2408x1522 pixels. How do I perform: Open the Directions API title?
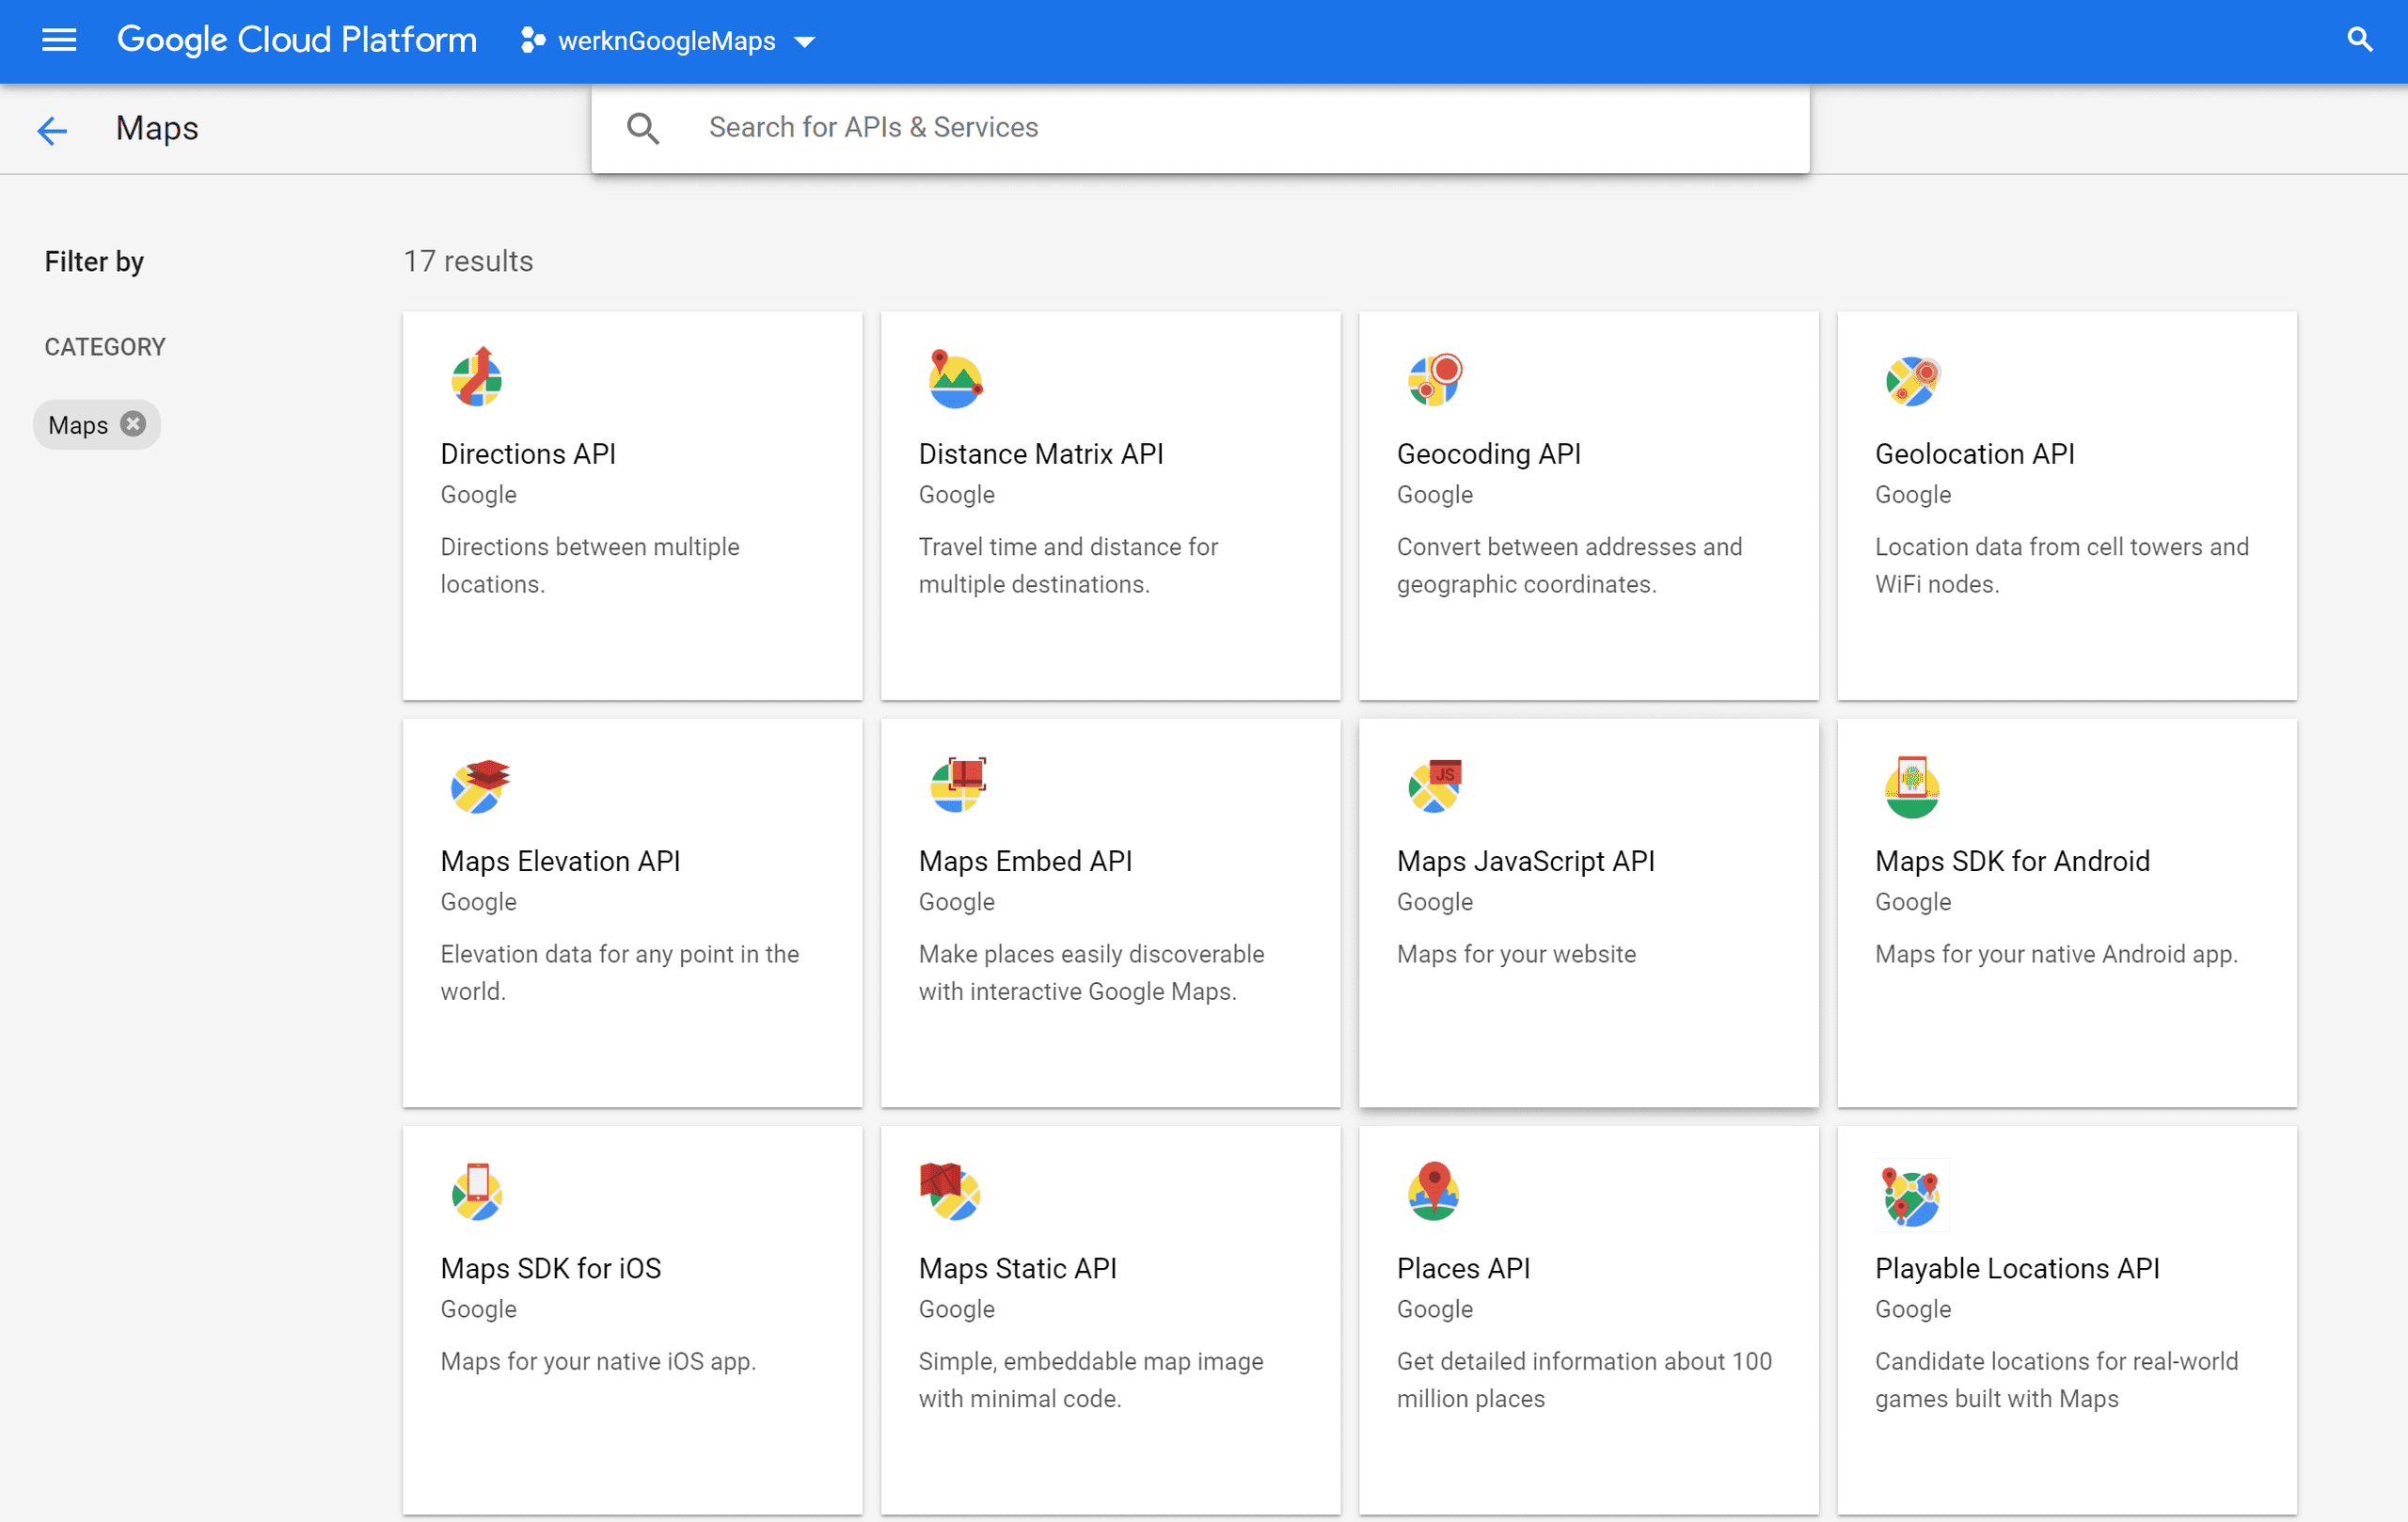point(528,454)
